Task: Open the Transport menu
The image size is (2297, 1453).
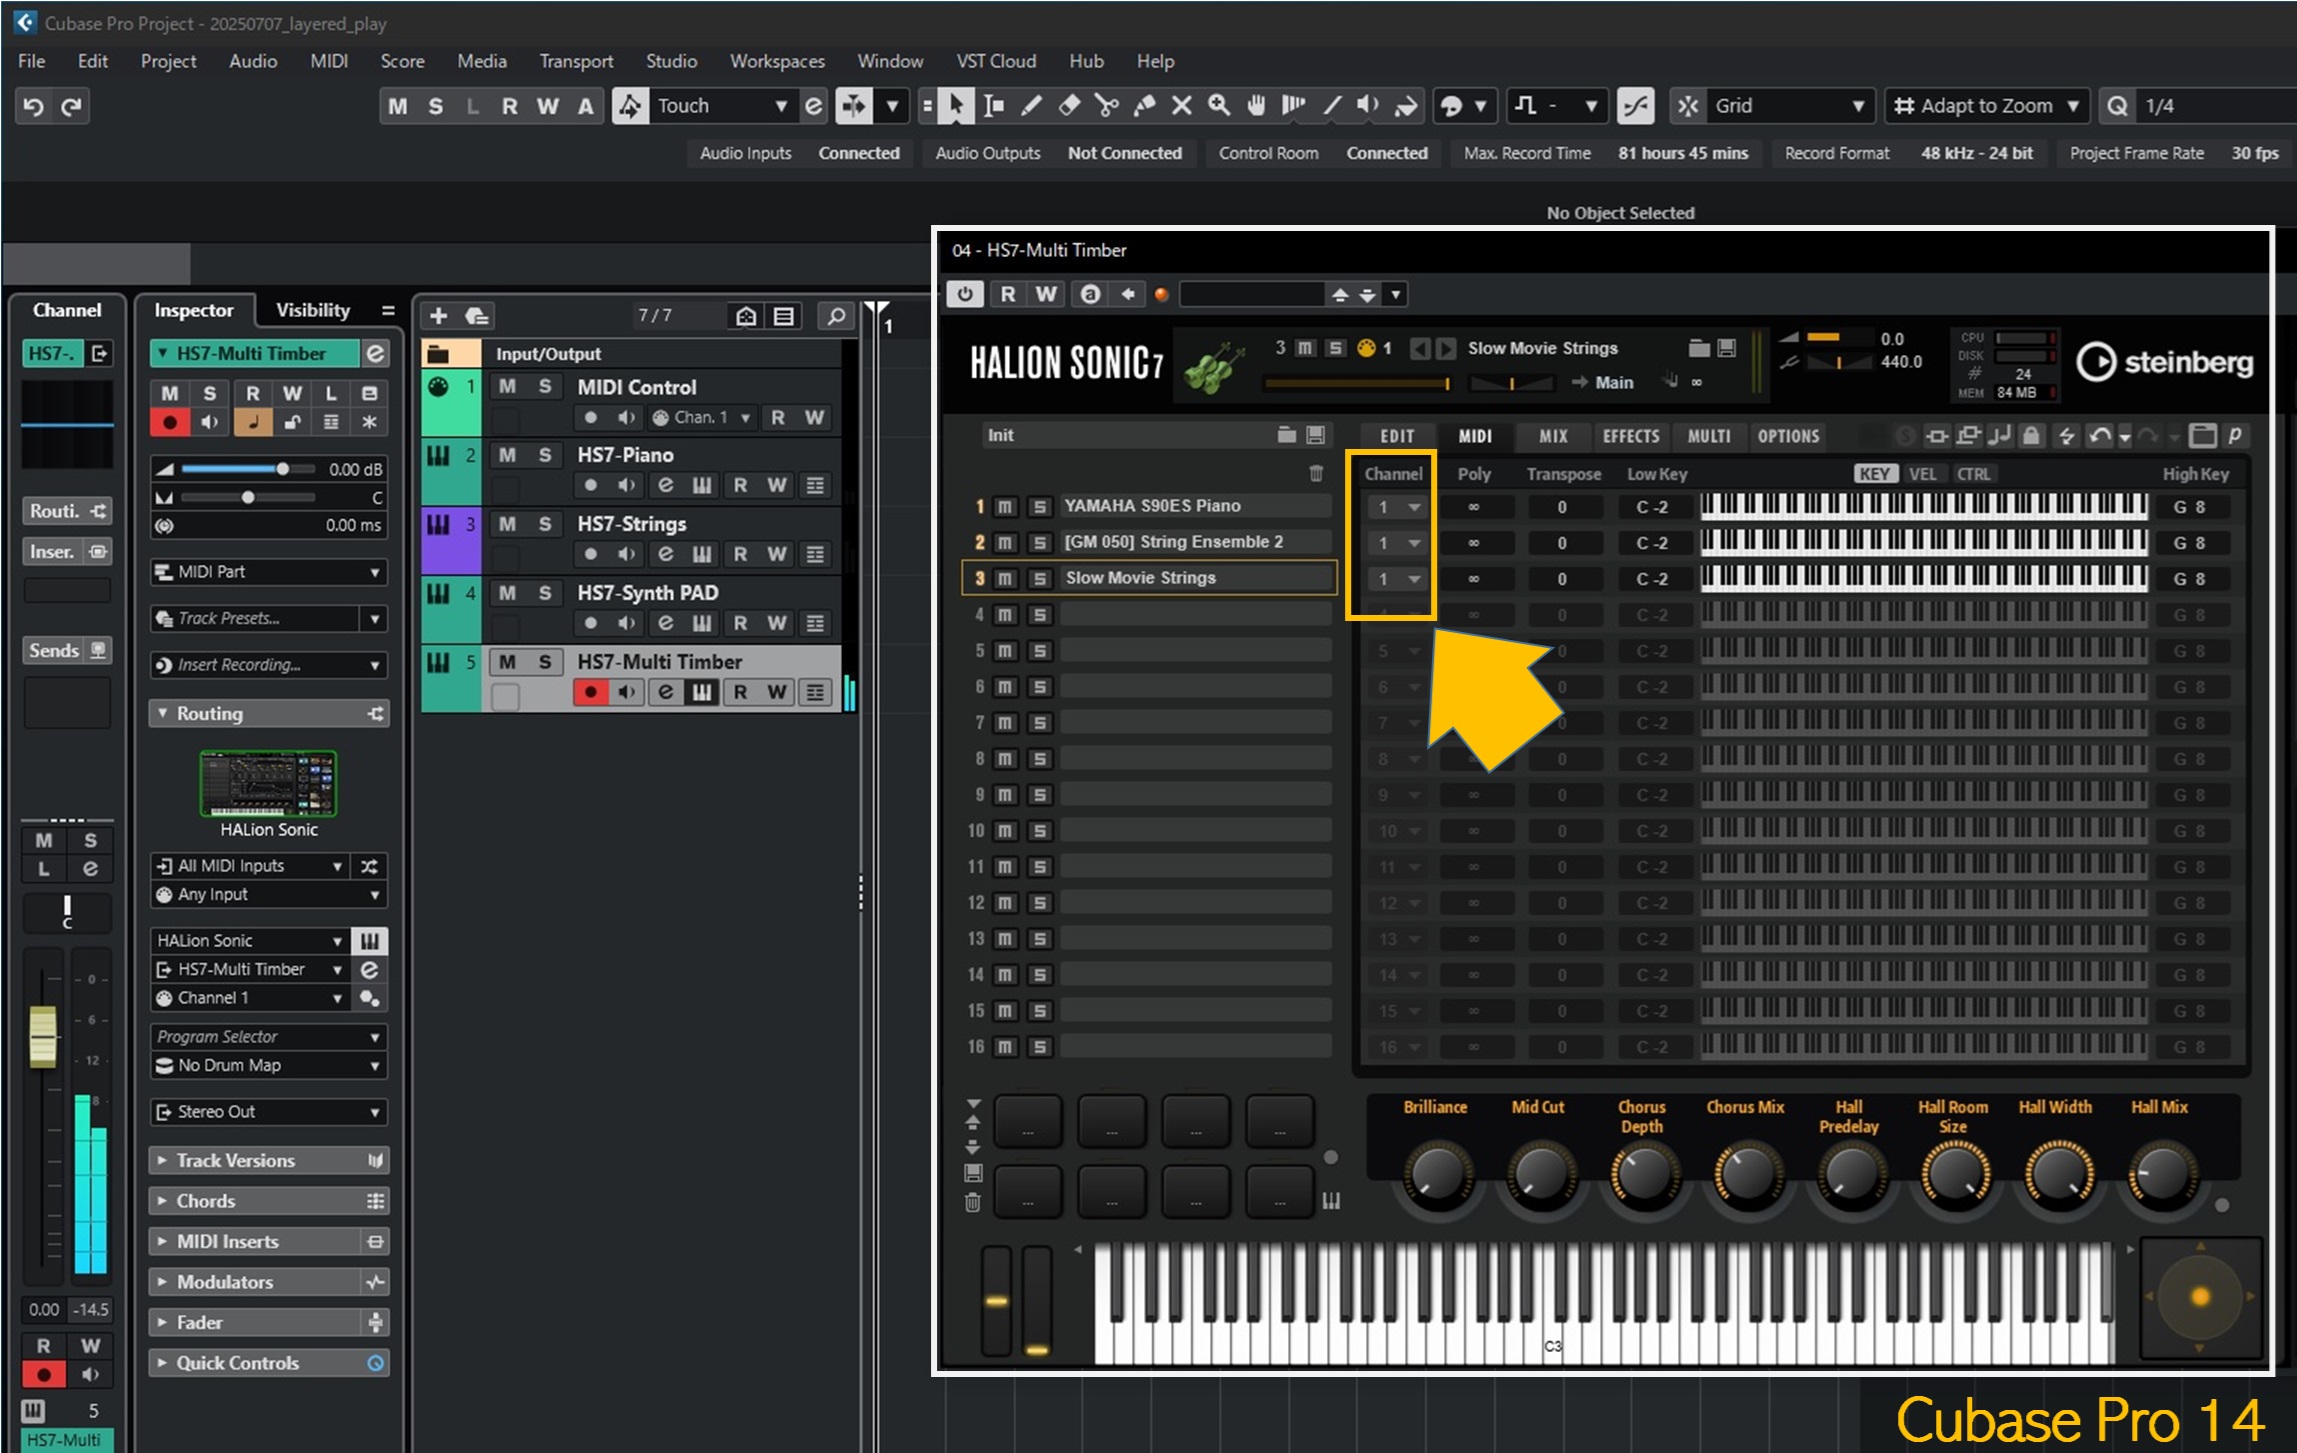Action: pyautogui.click(x=576, y=61)
